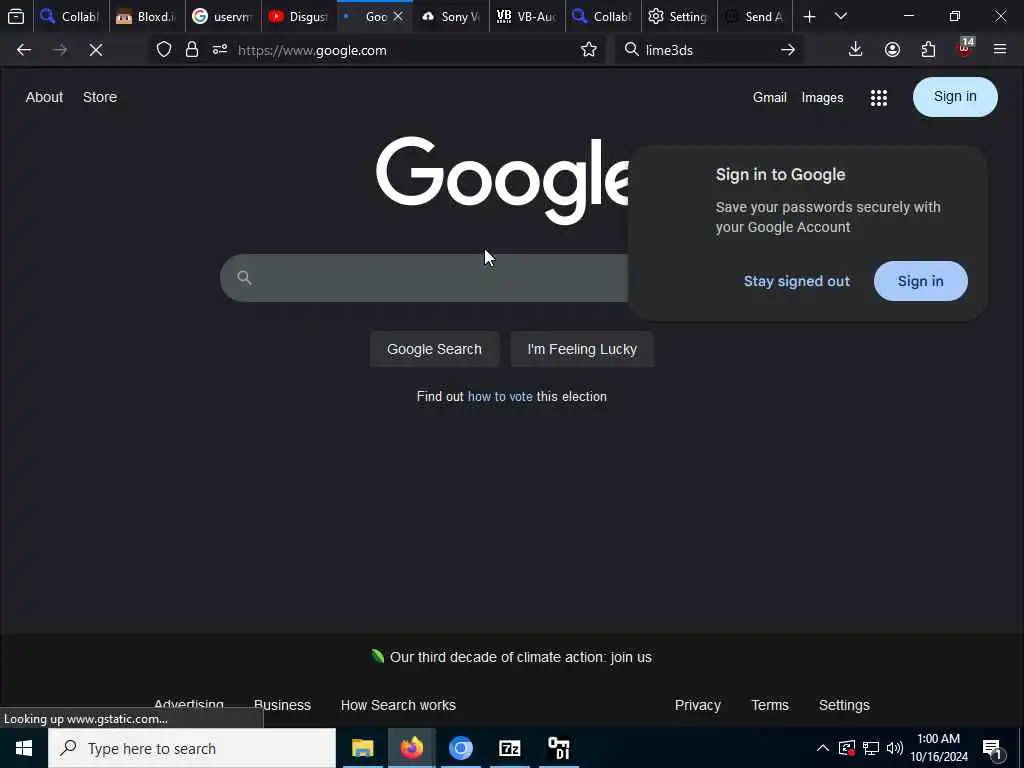Open the Extensions puzzle icon
Viewport: 1024px width, 768px height.
click(x=928, y=50)
